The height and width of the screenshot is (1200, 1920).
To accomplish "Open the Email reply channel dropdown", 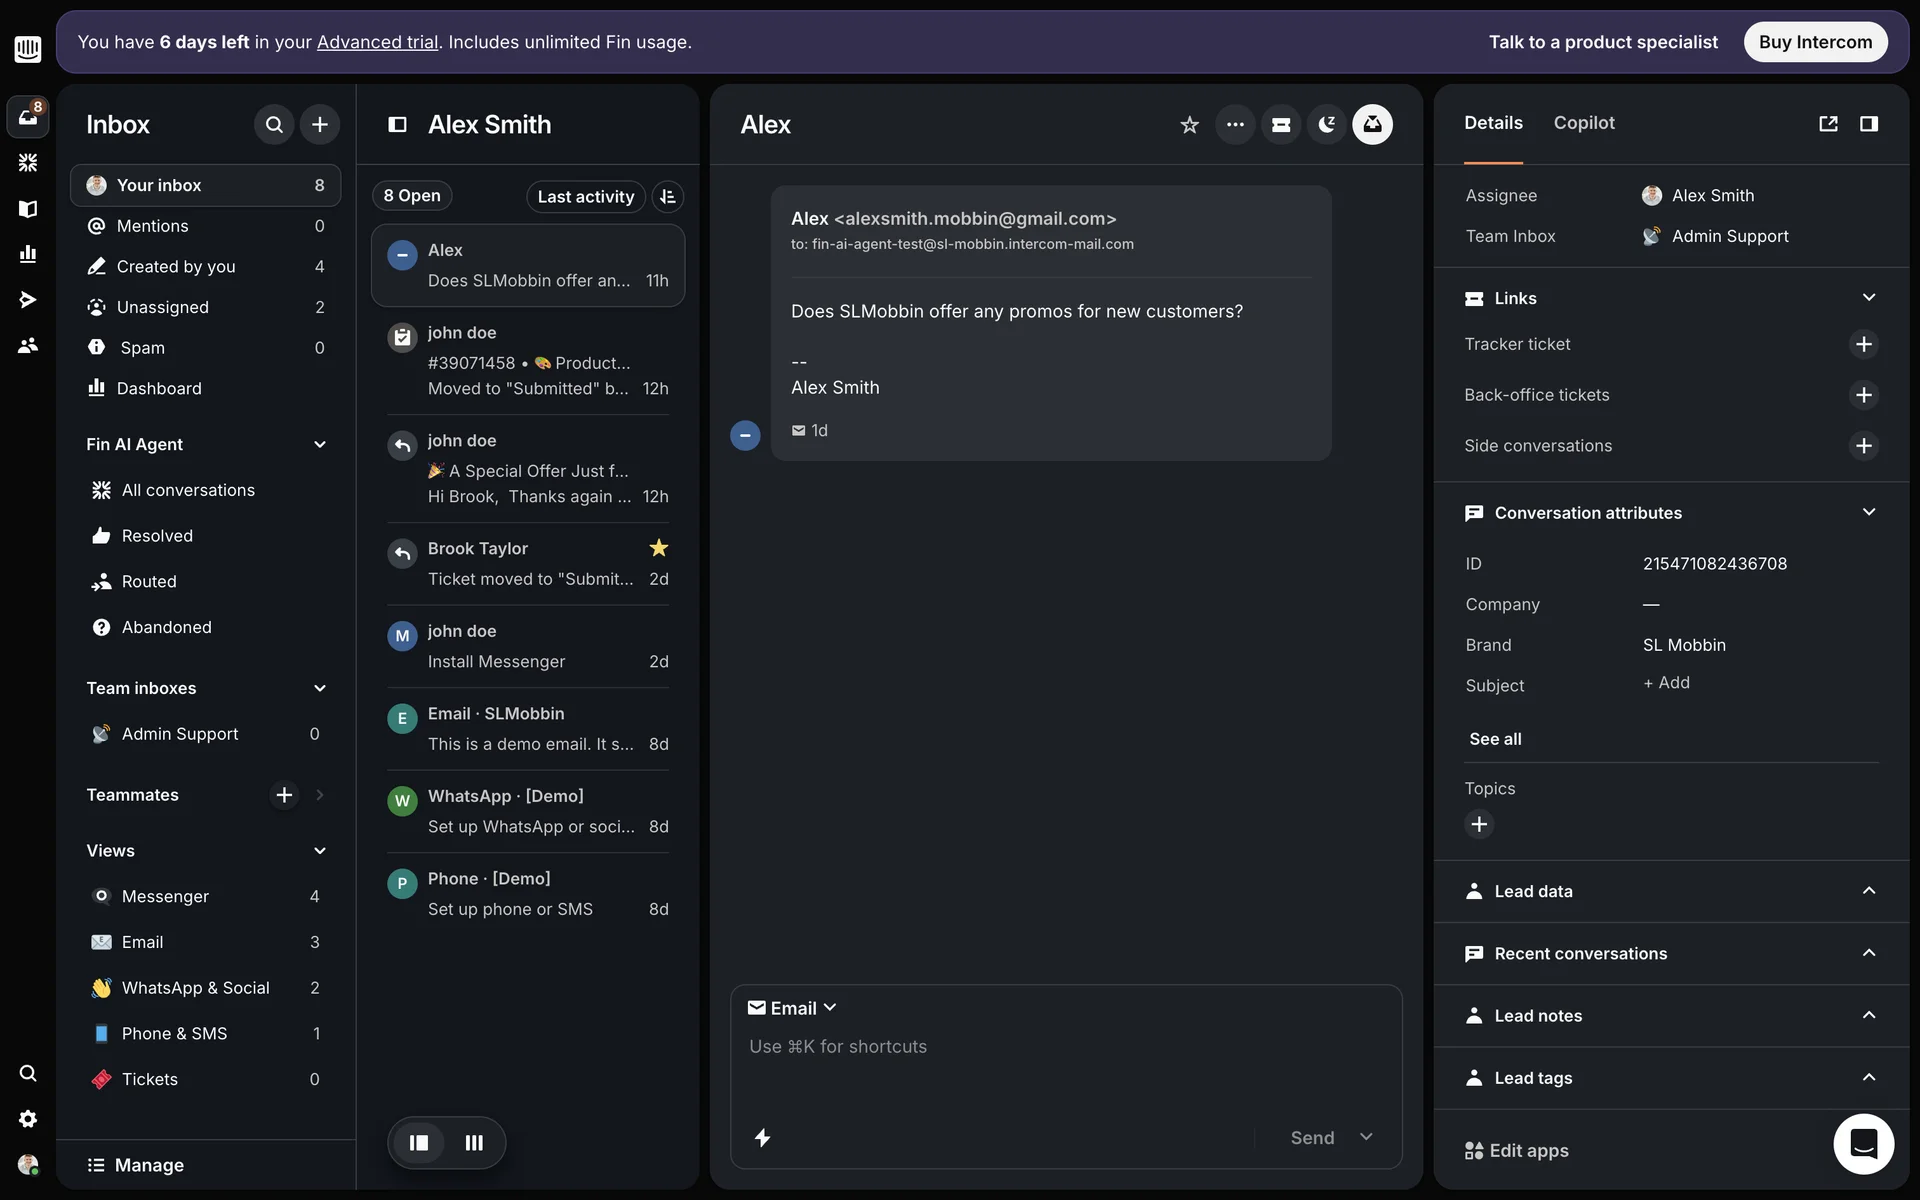I will (792, 1008).
